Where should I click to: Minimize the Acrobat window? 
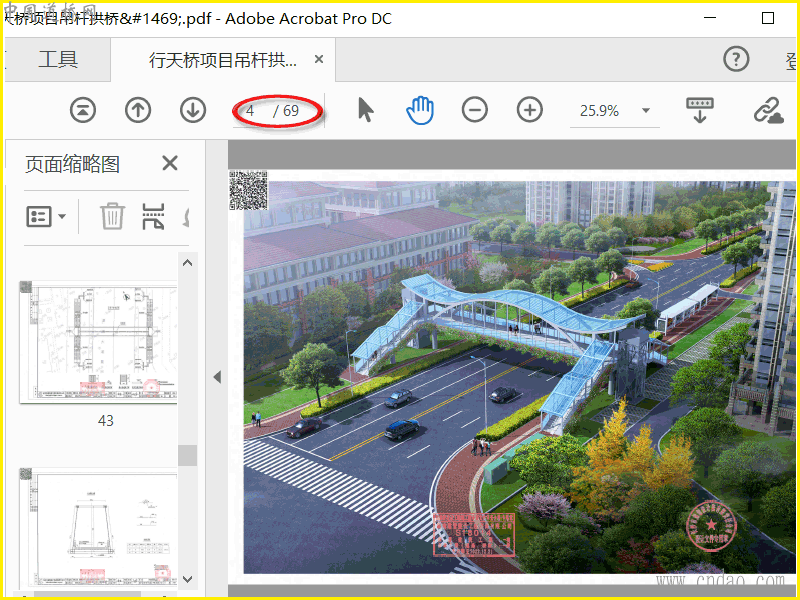710,18
